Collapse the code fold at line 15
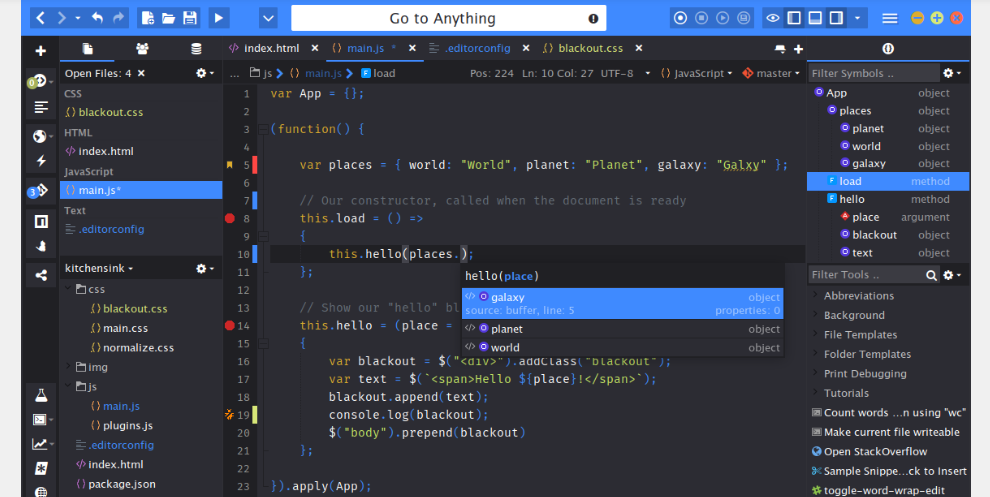This screenshot has height=497, width=990. click(x=263, y=344)
